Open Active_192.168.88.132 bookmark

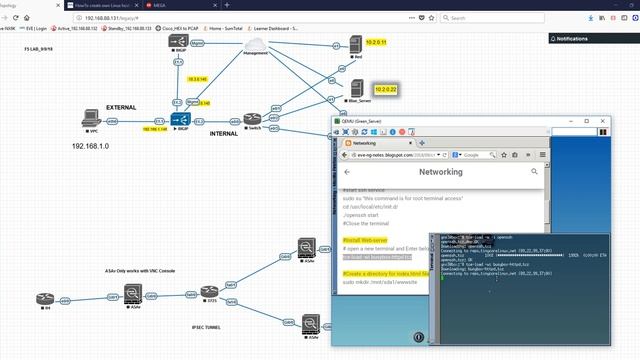pos(74,29)
